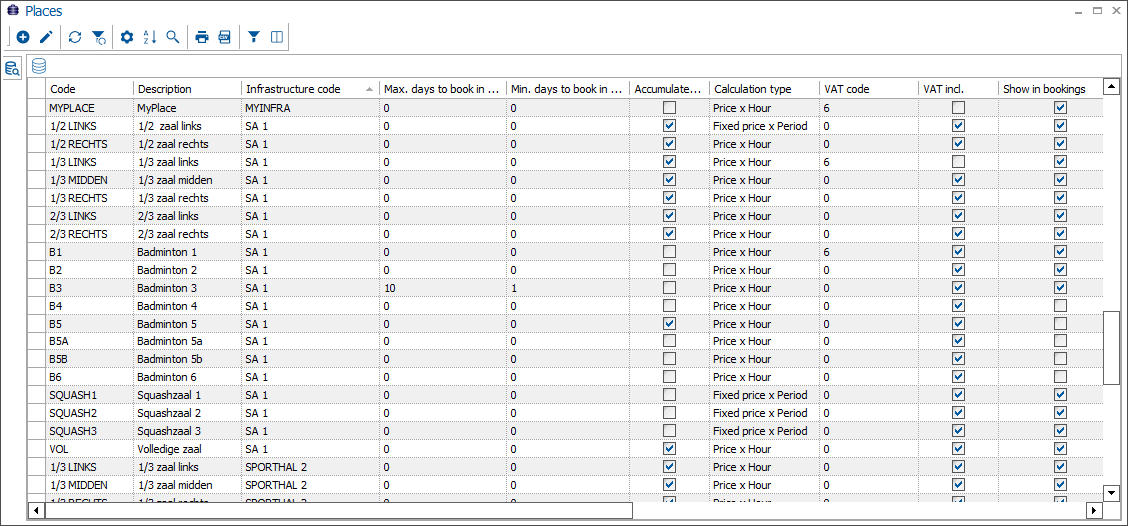1128x526 pixels.
Task: Refresh the places list
Action: (75, 37)
